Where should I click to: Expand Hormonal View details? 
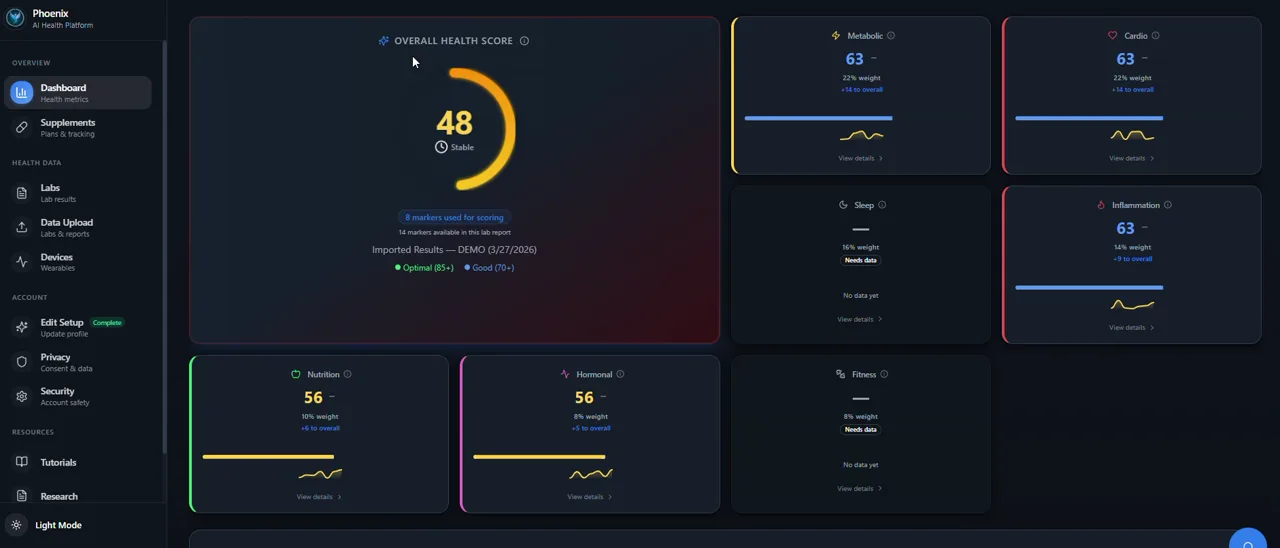point(589,497)
